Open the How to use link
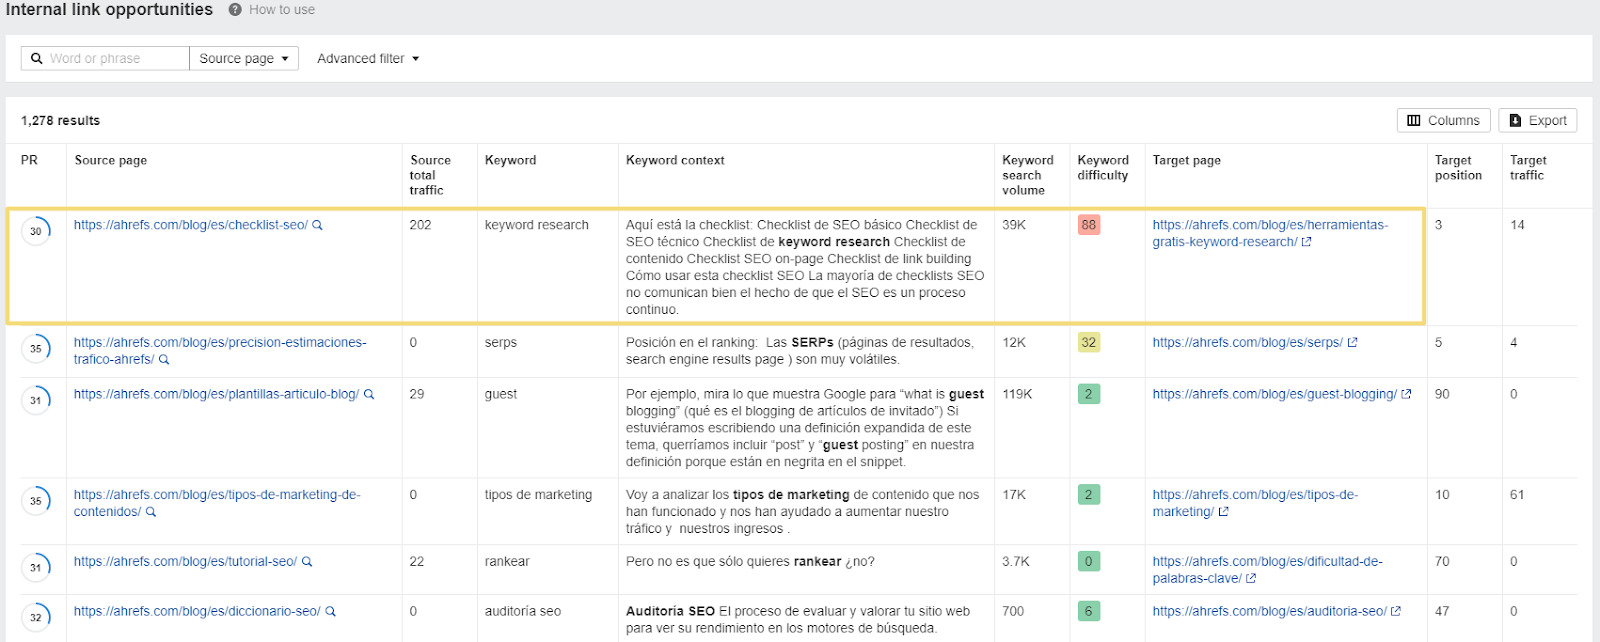Image resolution: width=1600 pixels, height=642 pixels. point(282,10)
